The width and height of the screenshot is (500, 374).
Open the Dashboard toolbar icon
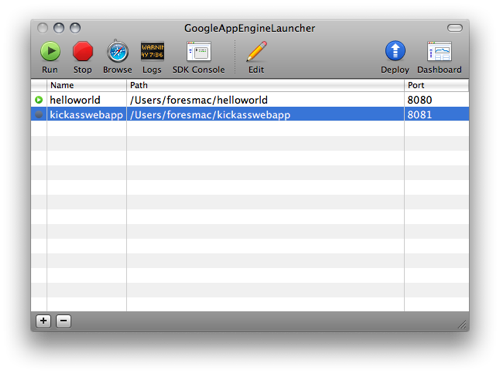point(439,51)
